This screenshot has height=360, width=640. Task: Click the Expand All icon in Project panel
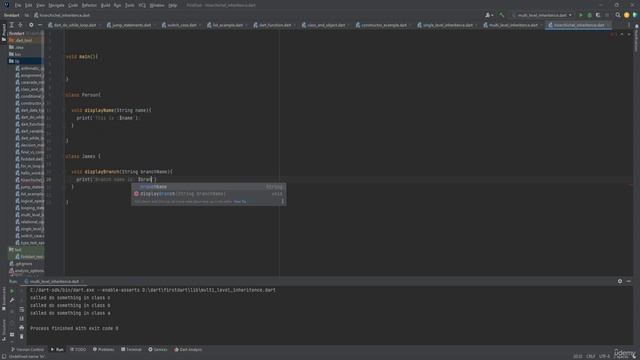pos(11,25)
